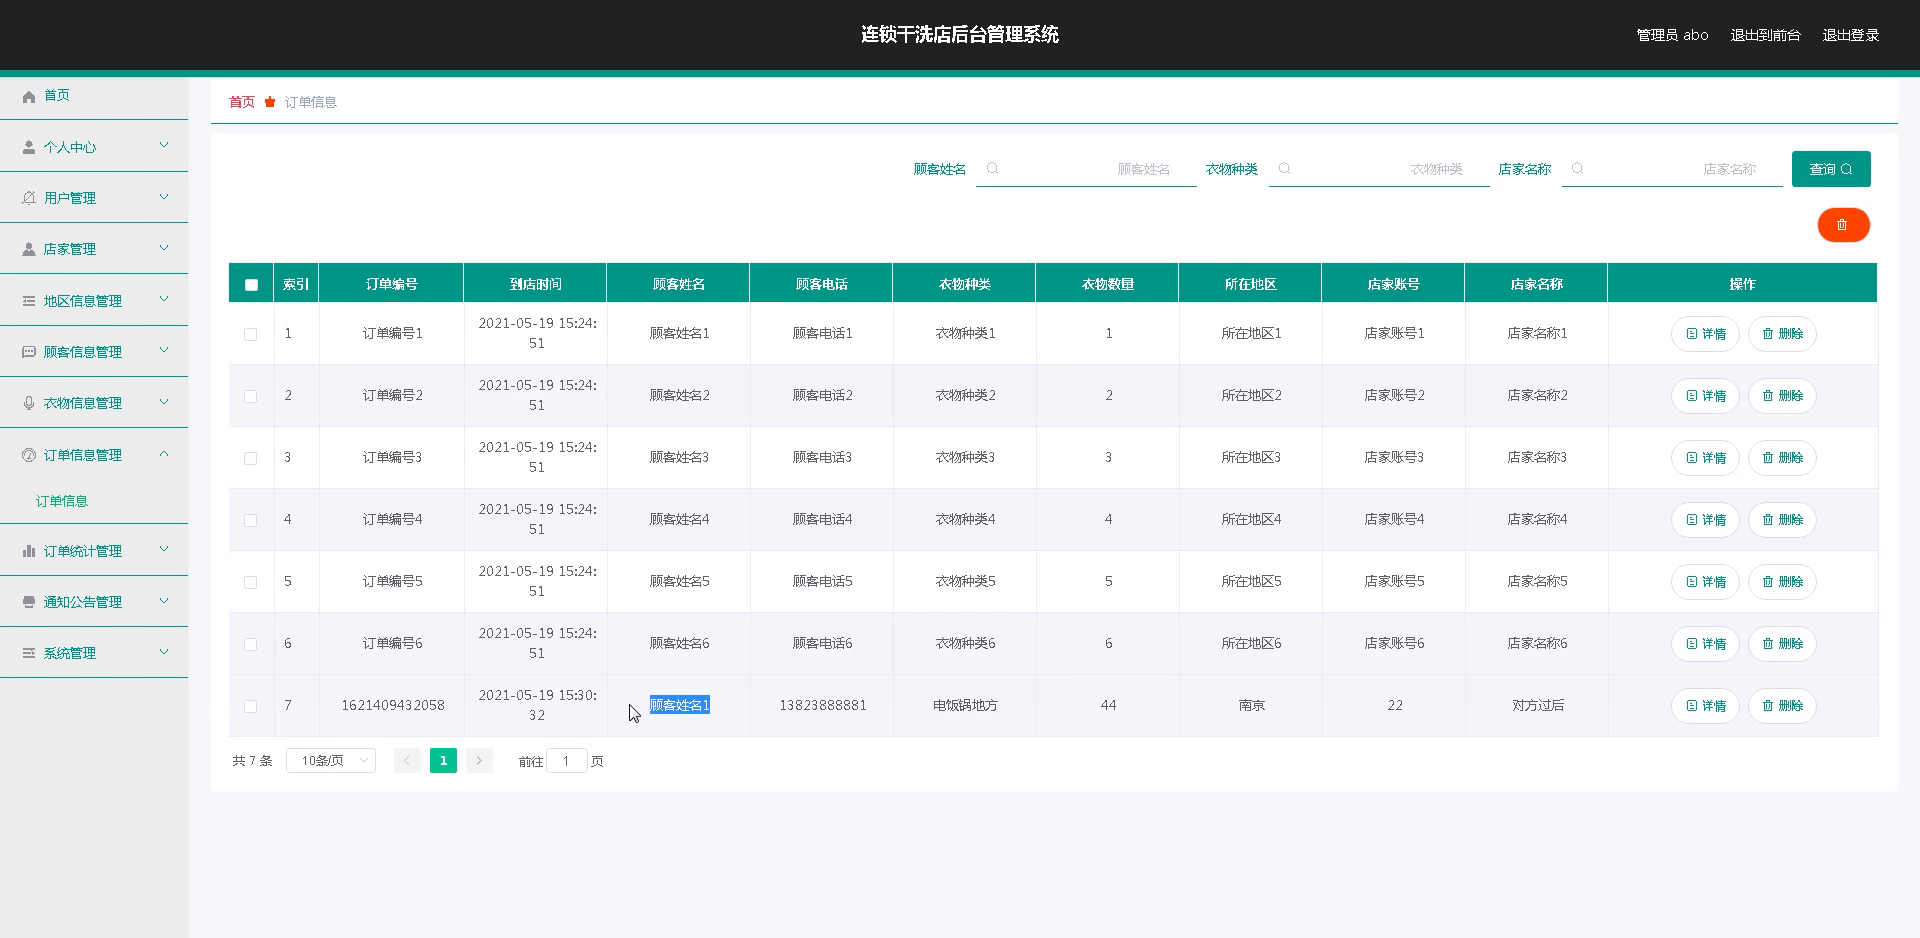This screenshot has height=938, width=1920.
Task: Click the star icon in the breadcrumb
Action: point(270,102)
